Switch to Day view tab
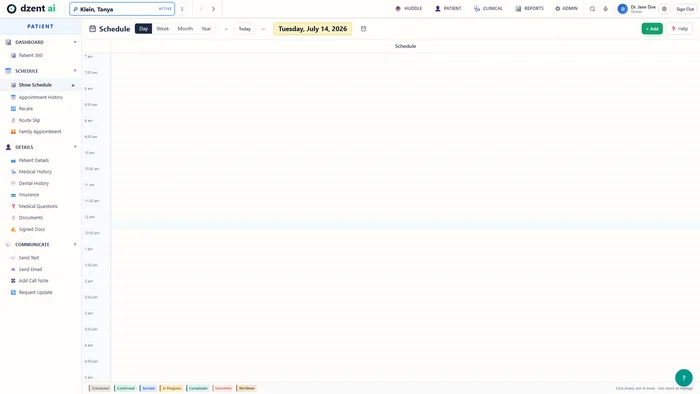700x394 pixels. click(143, 29)
